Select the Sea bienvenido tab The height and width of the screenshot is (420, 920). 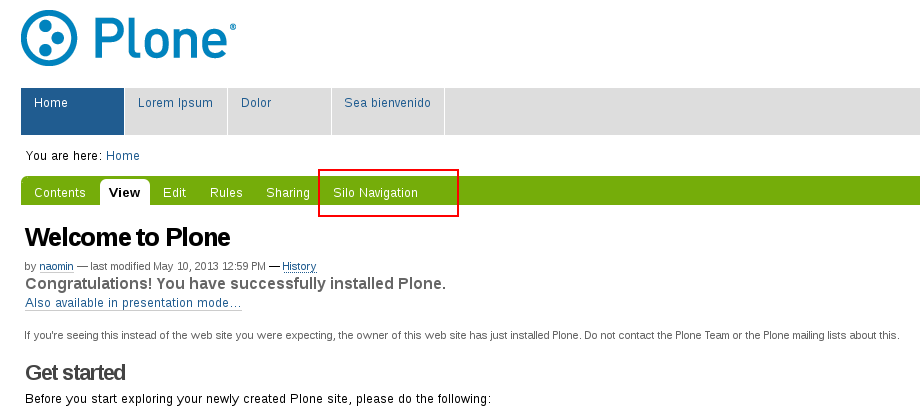tap(387, 103)
